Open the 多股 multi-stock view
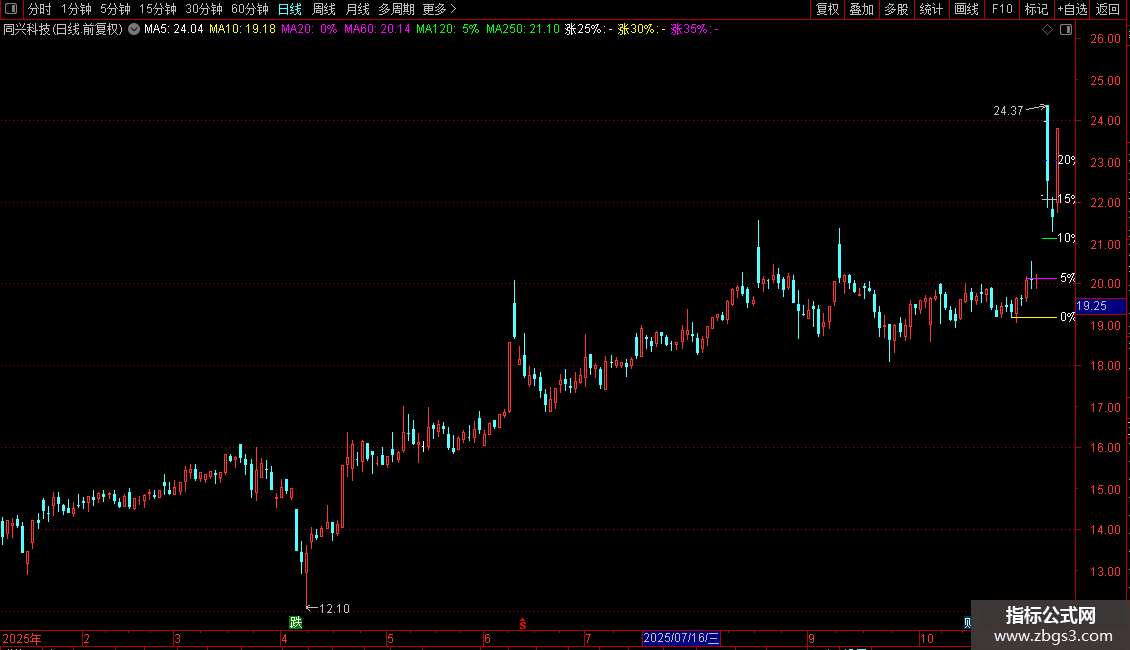Screen dimensions: 1130x650 click(897, 9)
